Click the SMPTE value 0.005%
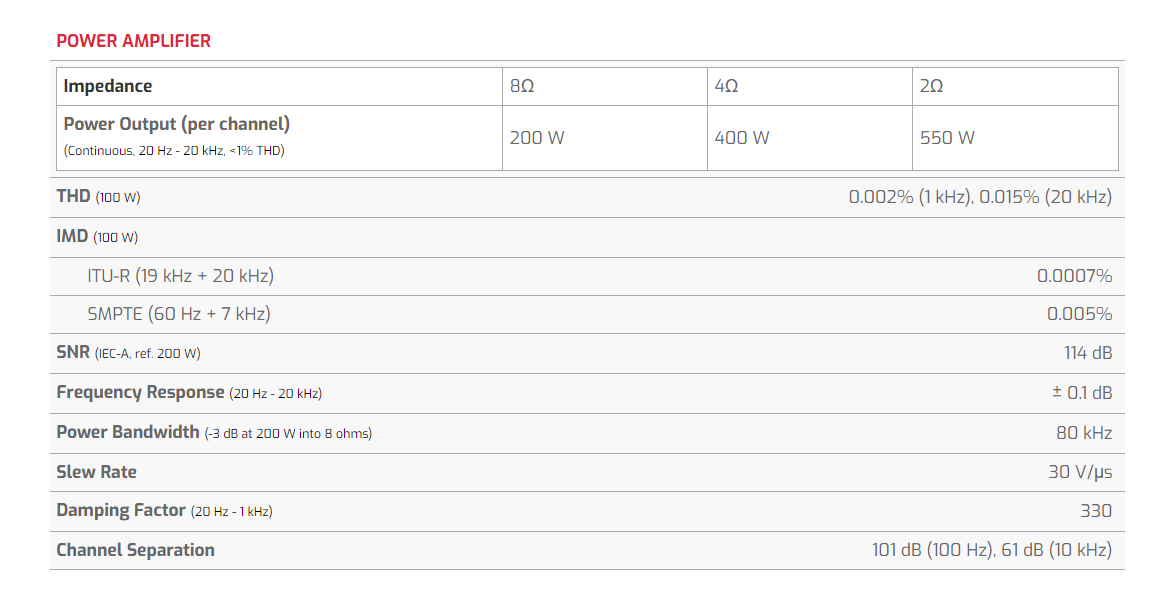 1079,314
